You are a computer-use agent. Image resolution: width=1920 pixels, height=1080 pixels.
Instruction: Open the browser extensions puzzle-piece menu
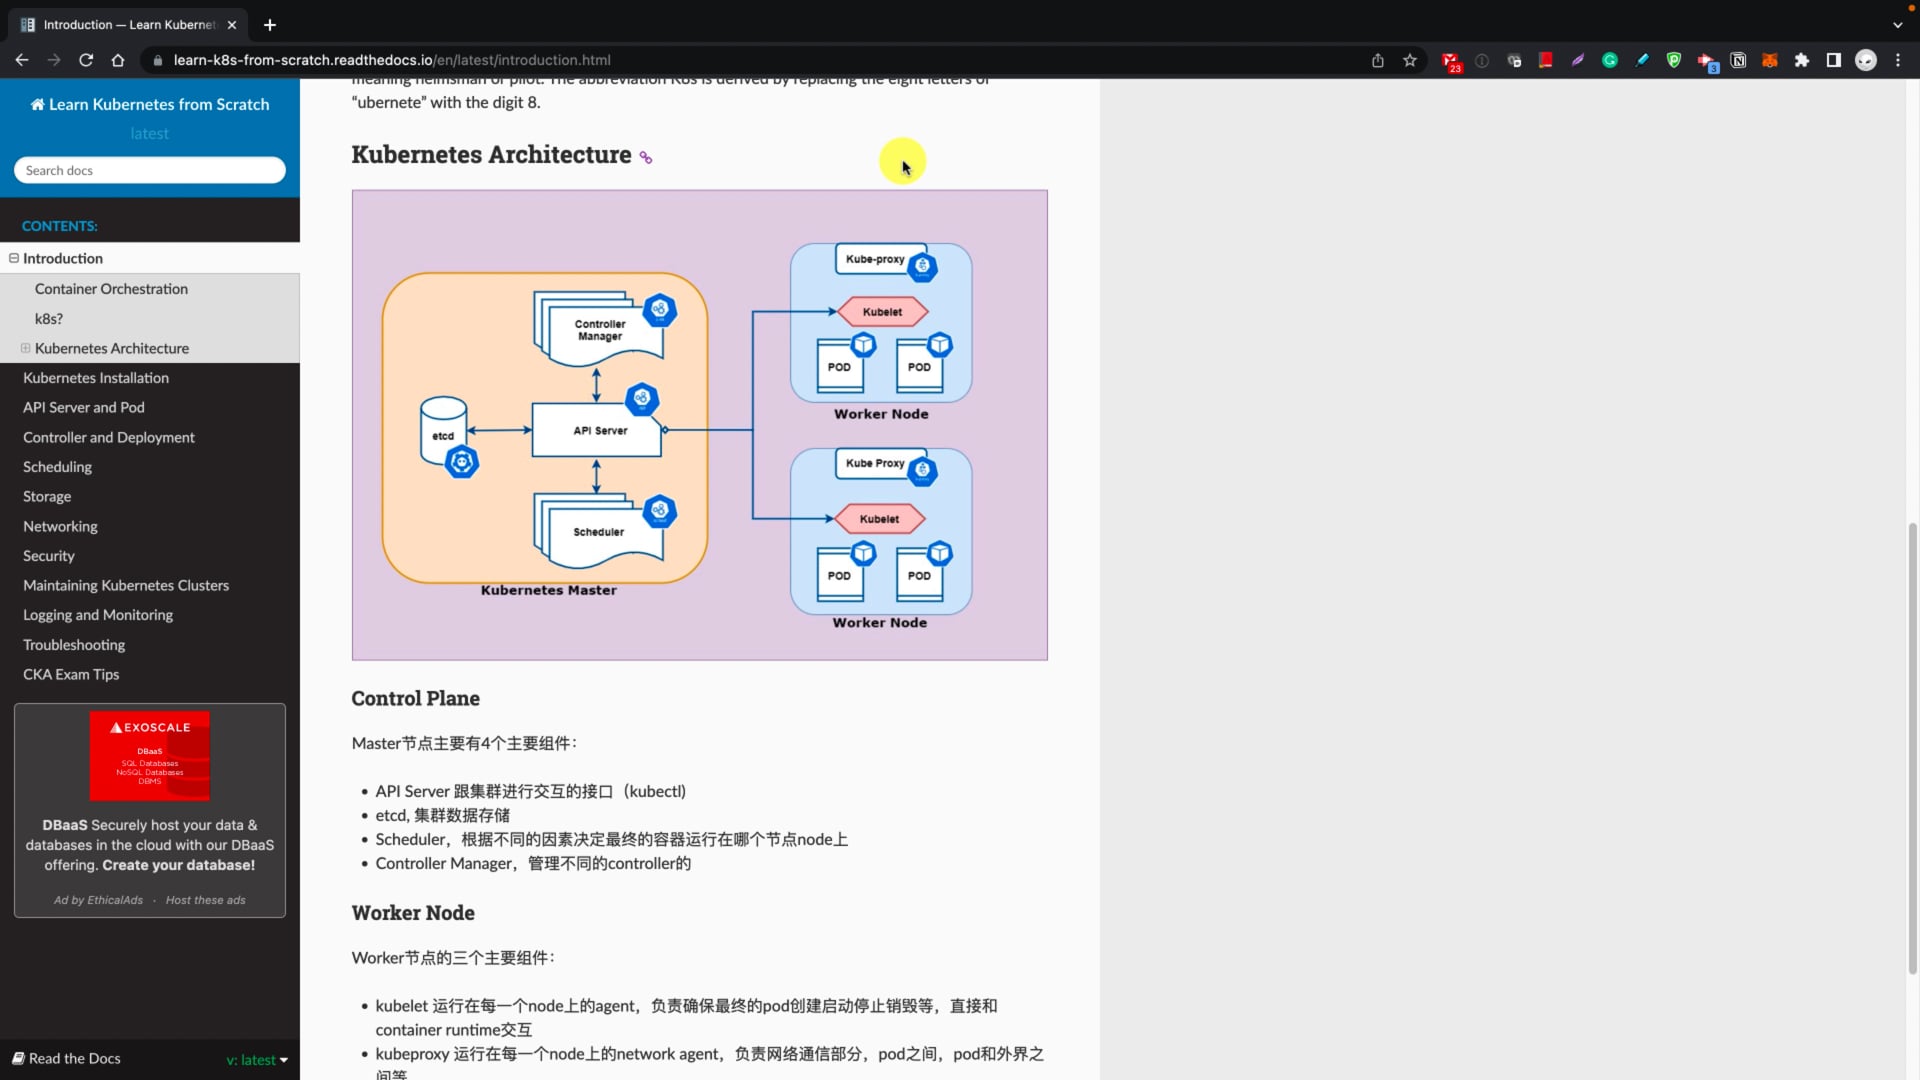click(x=1802, y=60)
